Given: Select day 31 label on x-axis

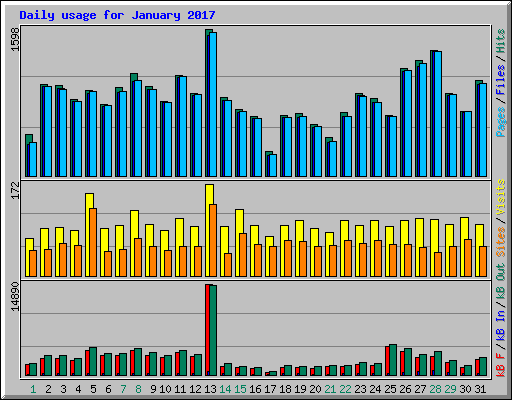Looking at the screenshot, I should pos(480,389).
